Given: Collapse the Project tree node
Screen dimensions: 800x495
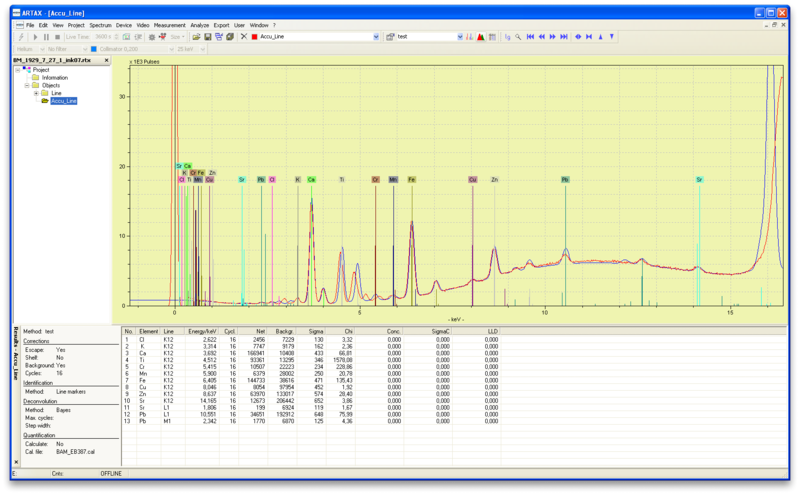Looking at the screenshot, I should [17, 70].
